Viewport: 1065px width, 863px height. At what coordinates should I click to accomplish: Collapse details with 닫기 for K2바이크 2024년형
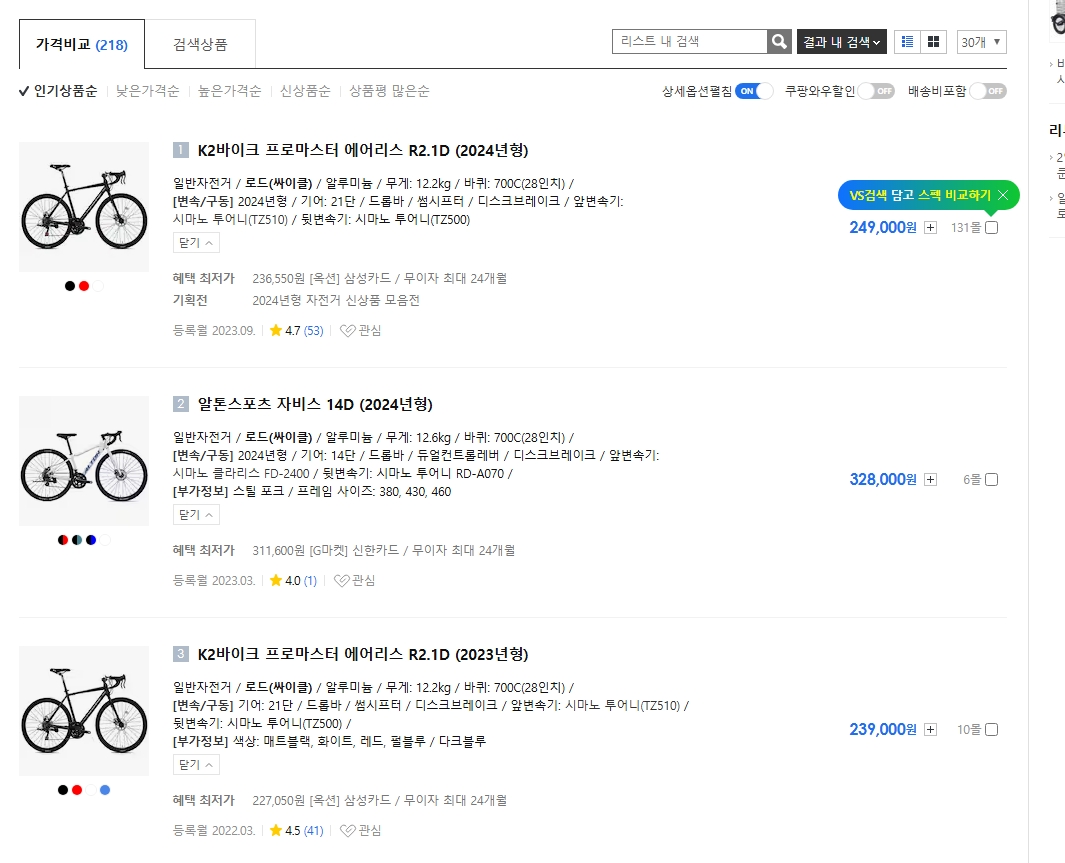click(x=196, y=242)
